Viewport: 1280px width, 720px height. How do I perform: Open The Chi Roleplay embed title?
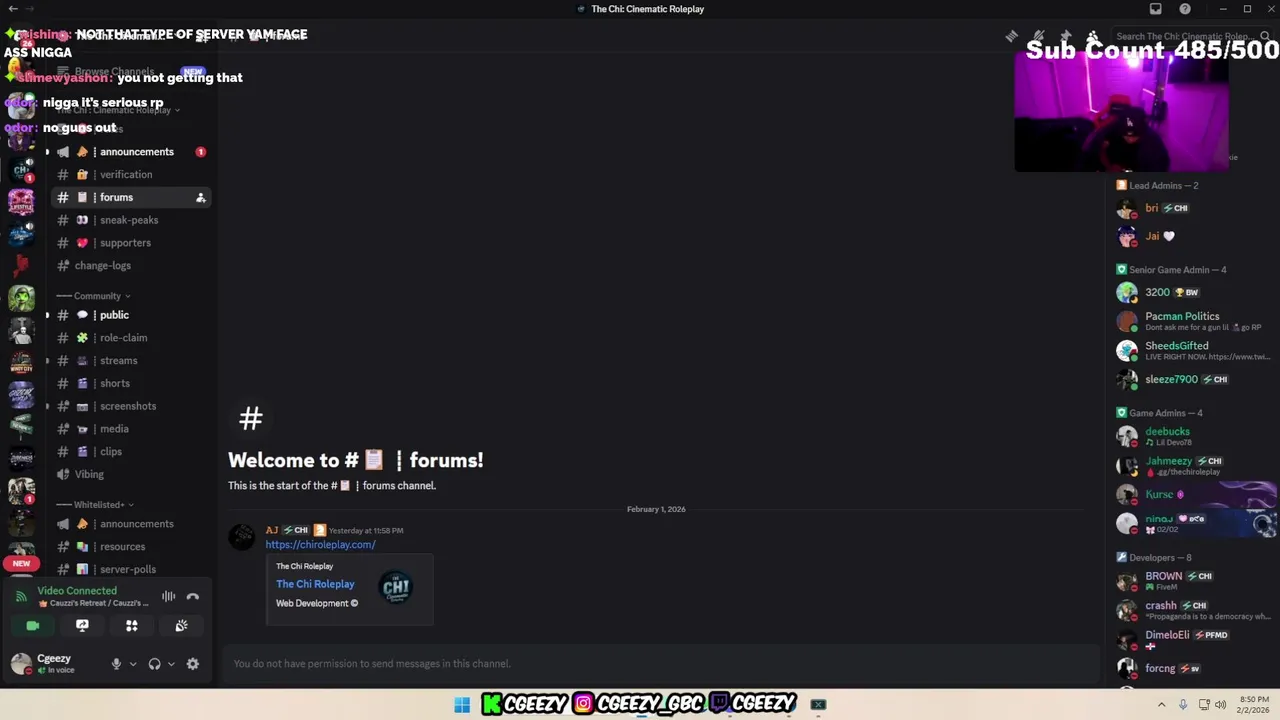click(315, 584)
